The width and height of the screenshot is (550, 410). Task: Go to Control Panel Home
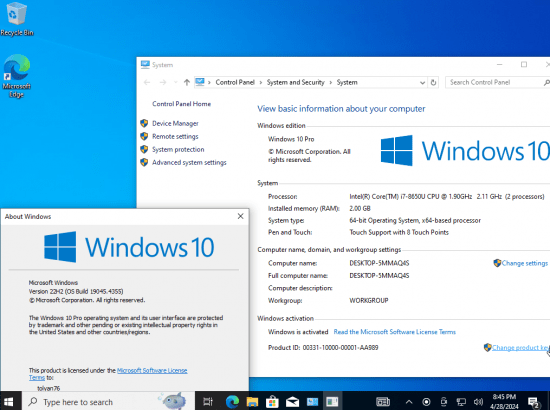[x=181, y=104]
